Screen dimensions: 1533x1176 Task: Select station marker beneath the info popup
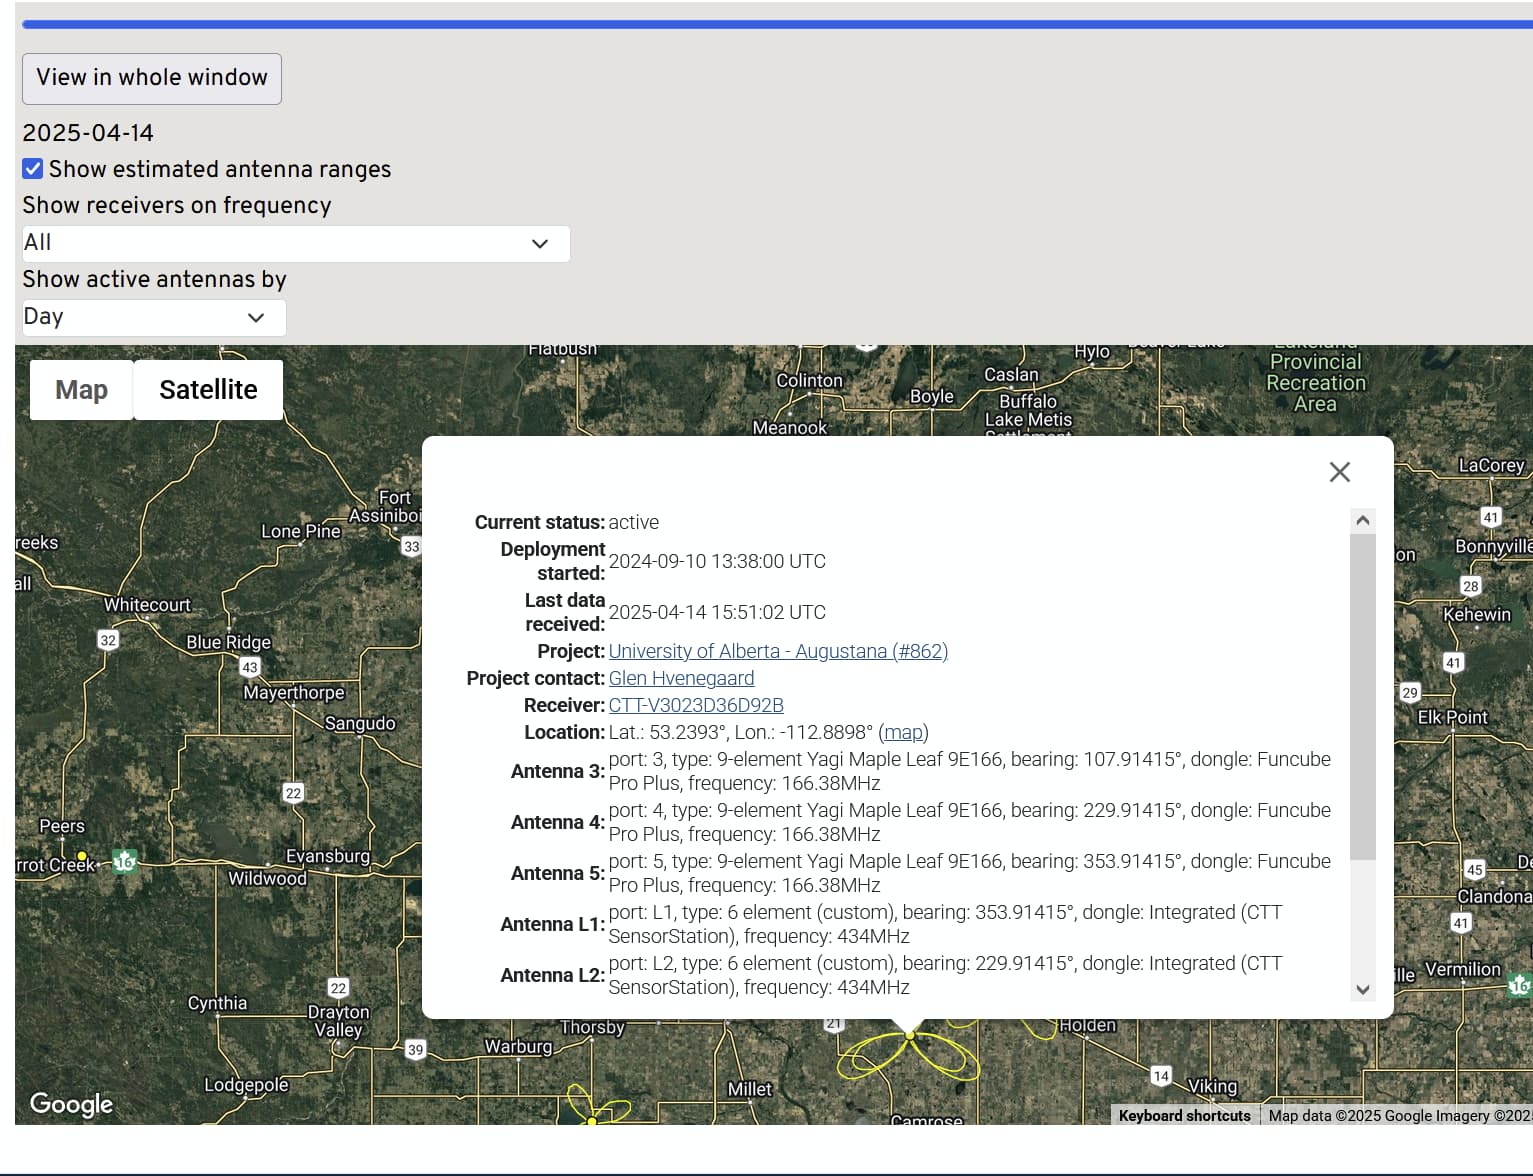[910, 1036]
